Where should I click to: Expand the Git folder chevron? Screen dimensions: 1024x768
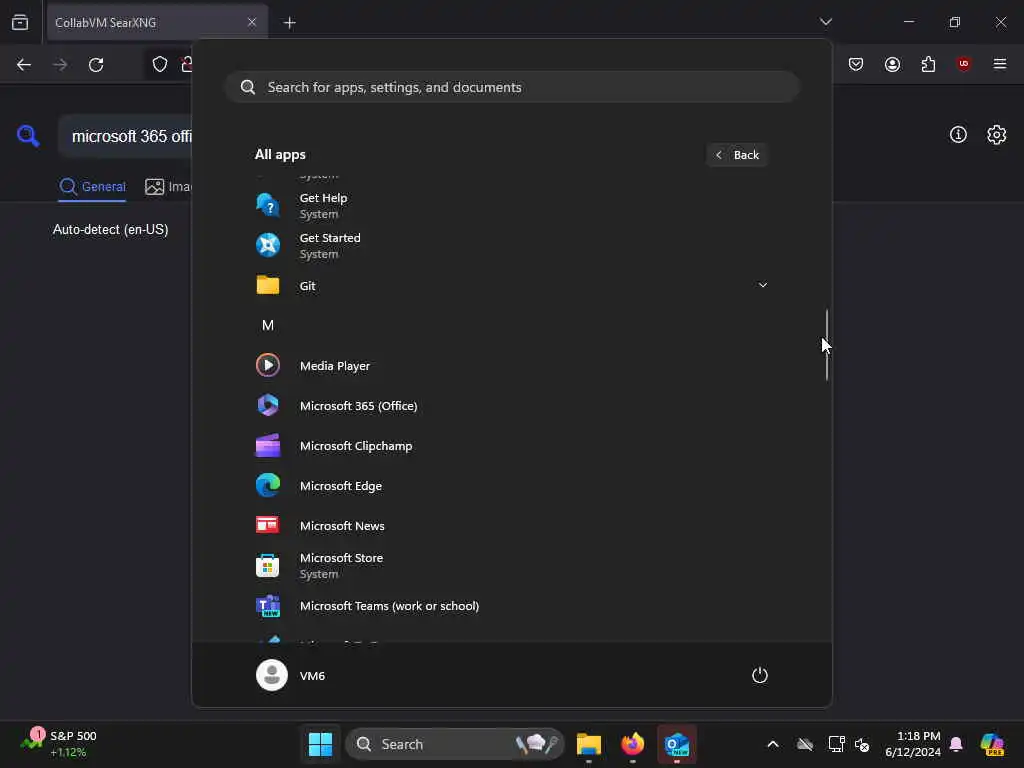pyautogui.click(x=762, y=285)
